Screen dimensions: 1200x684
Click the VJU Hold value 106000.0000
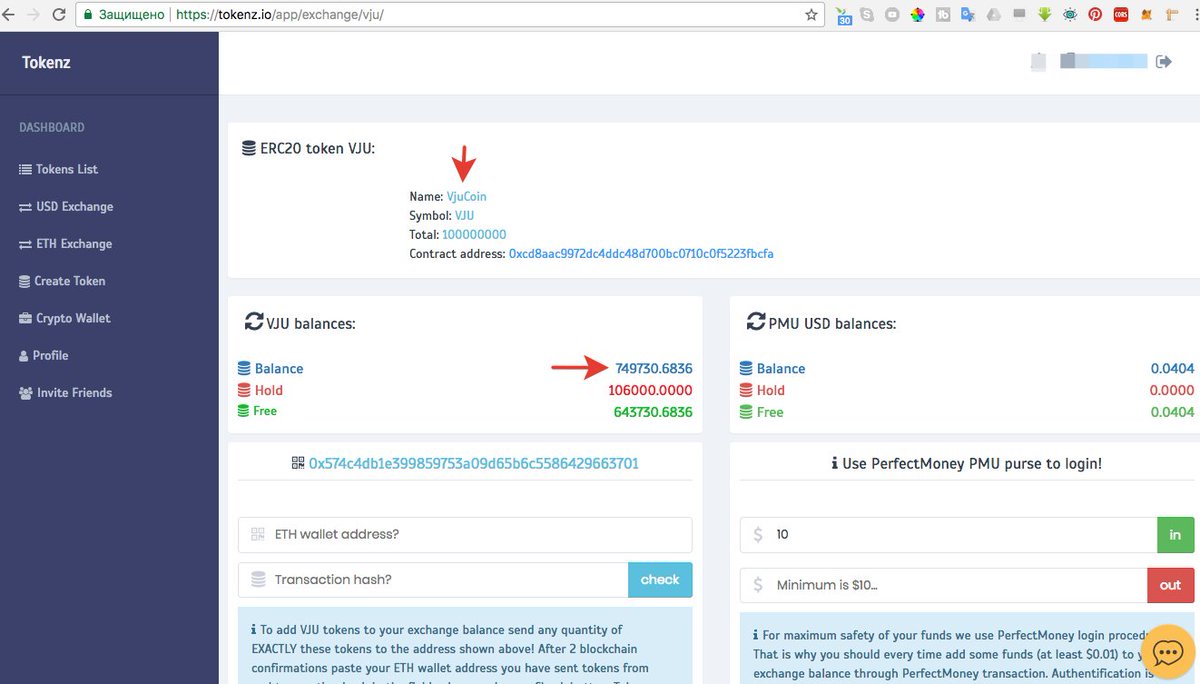click(650, 390)
